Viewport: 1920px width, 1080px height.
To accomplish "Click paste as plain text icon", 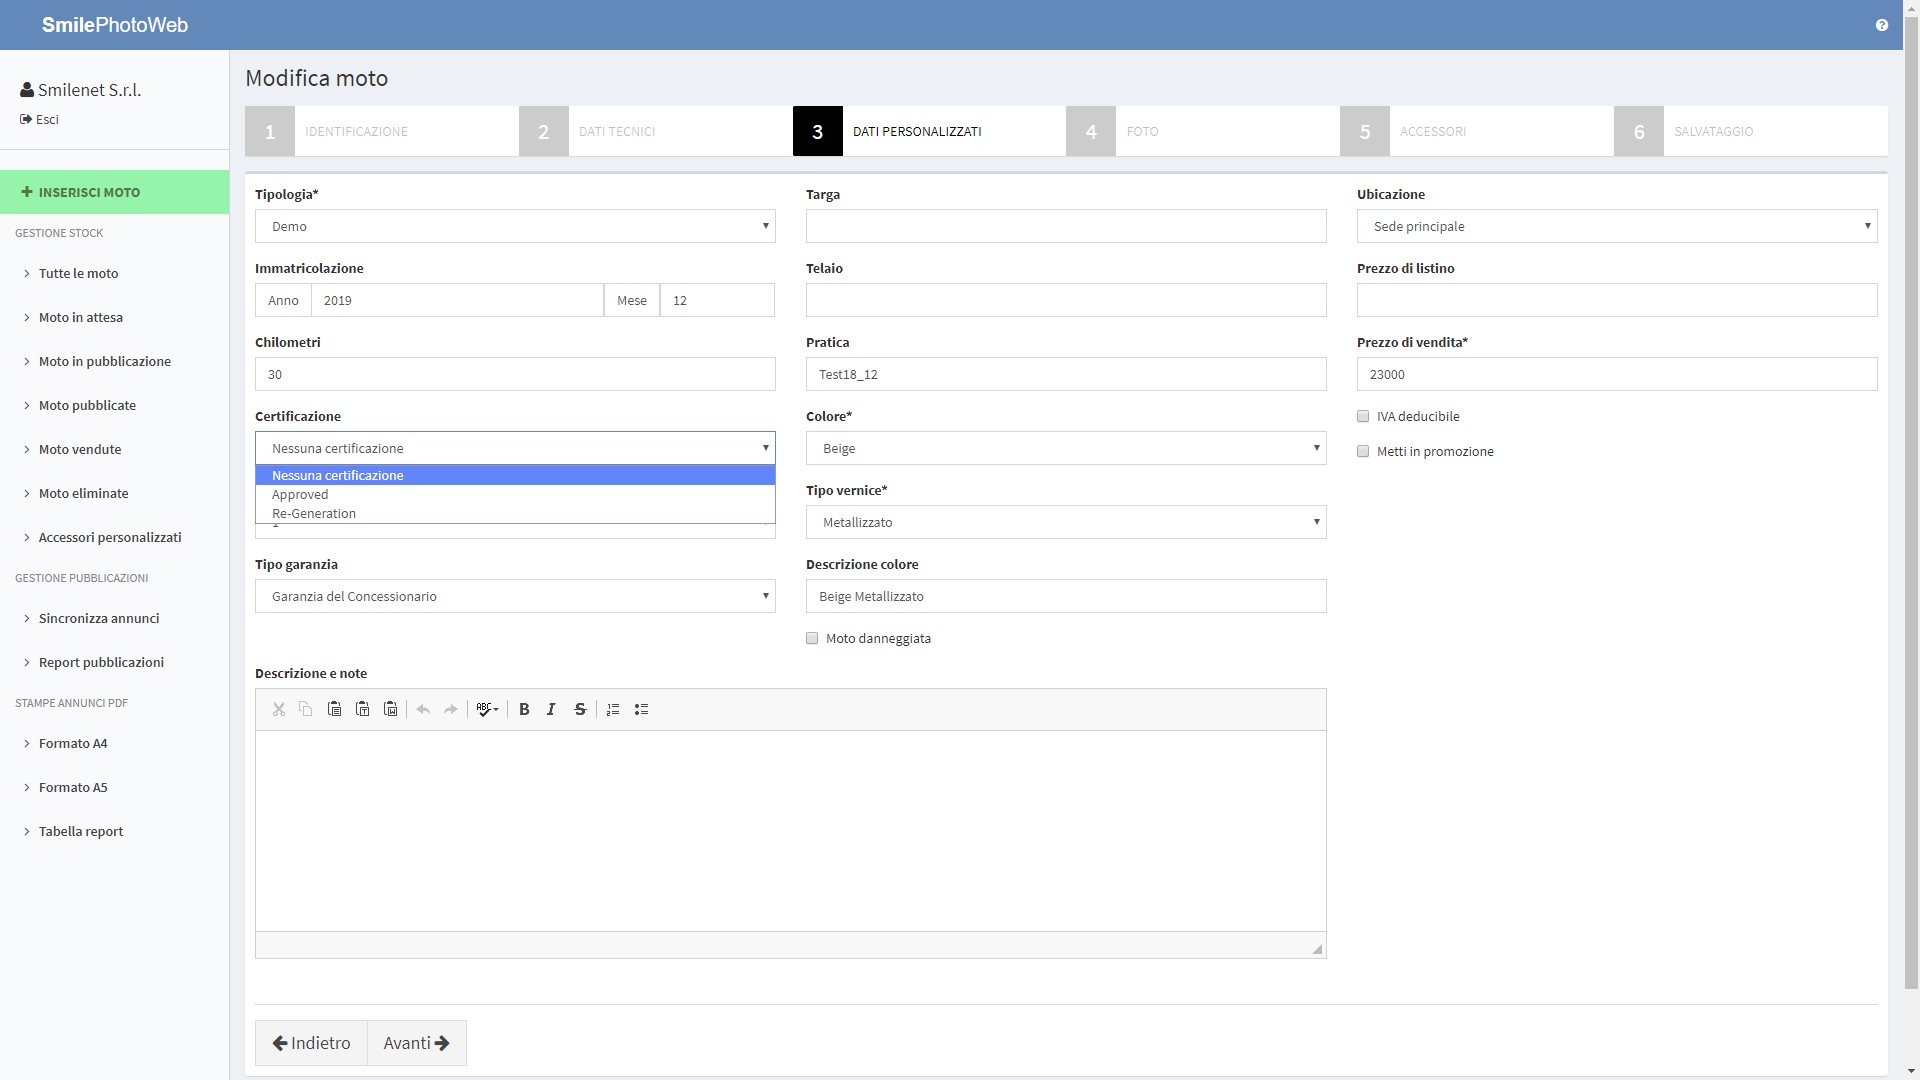I will 363,709.
